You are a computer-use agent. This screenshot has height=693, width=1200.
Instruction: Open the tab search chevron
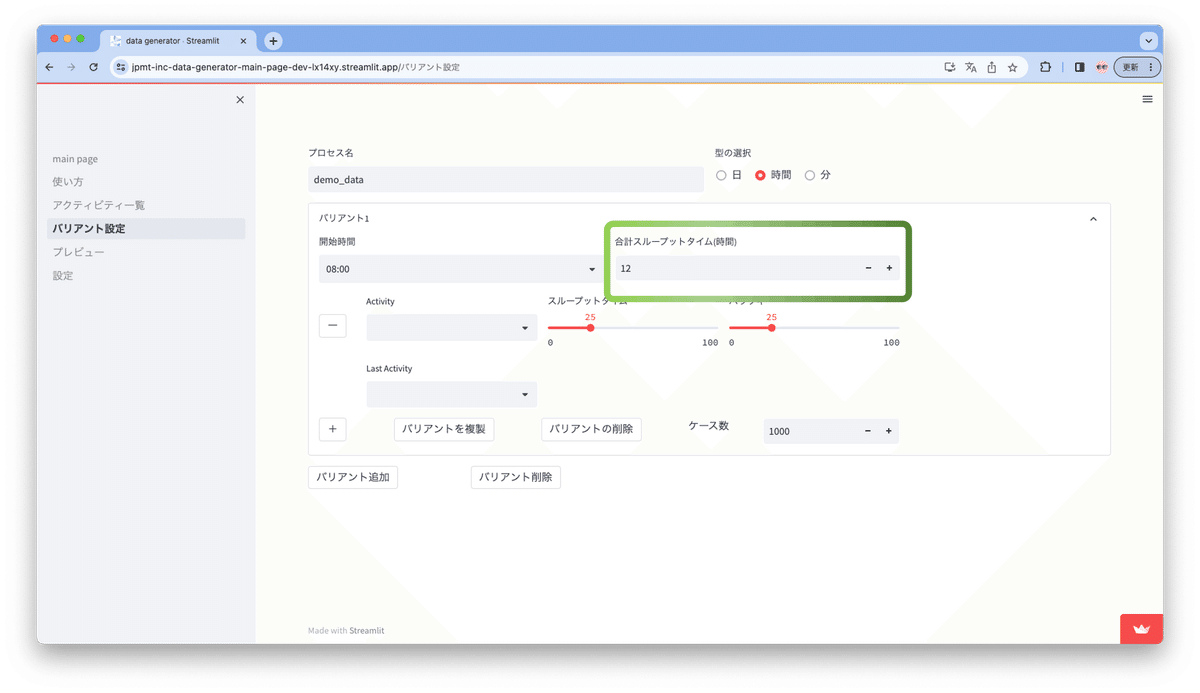[x=1148, y=41]
